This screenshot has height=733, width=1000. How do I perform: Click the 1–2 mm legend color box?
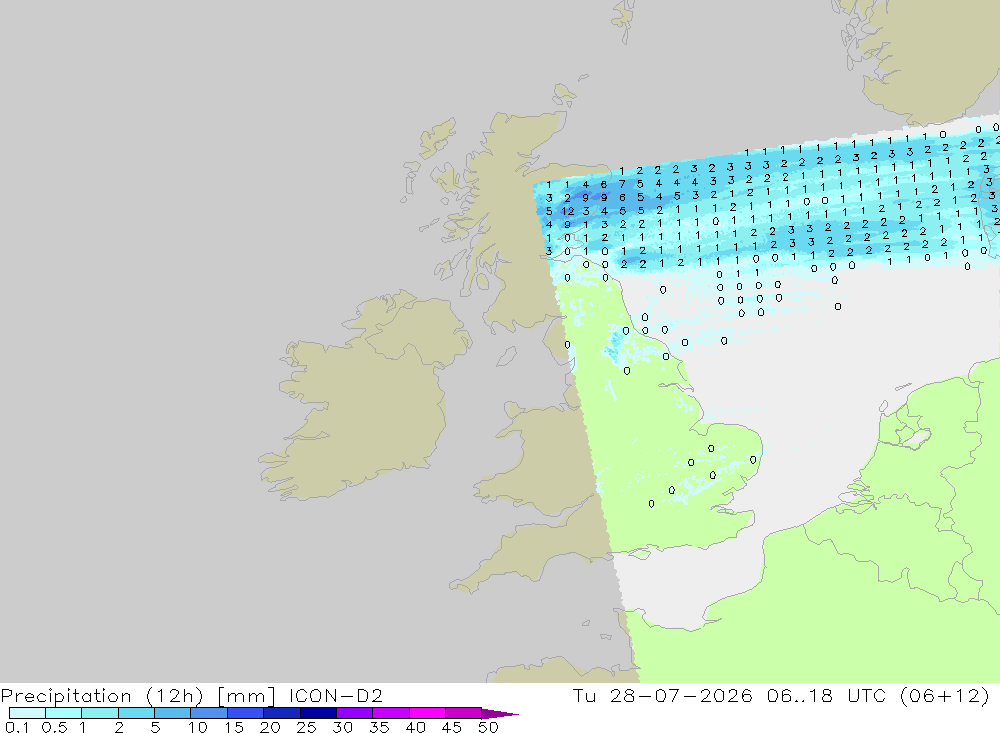pyautogui.click(x=99, y=713)
